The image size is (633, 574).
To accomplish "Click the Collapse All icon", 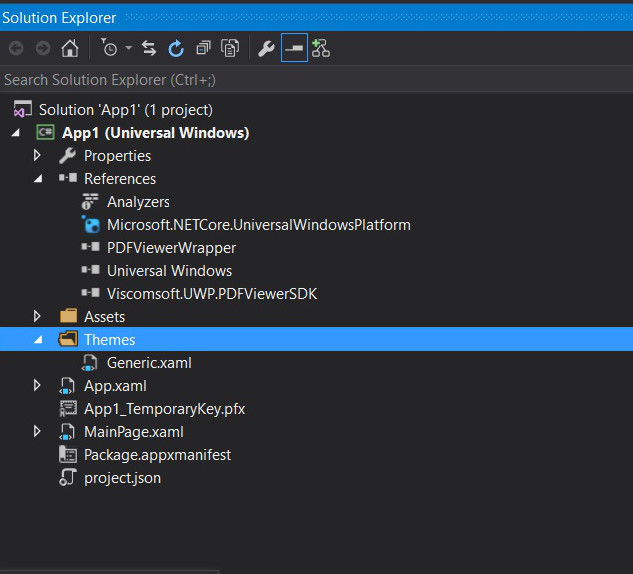I will 203,48.
